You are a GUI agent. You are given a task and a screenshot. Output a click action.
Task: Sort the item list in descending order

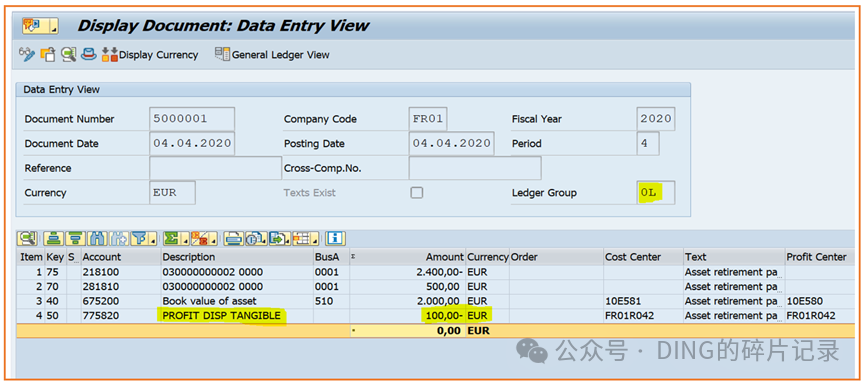click(75, 238)
